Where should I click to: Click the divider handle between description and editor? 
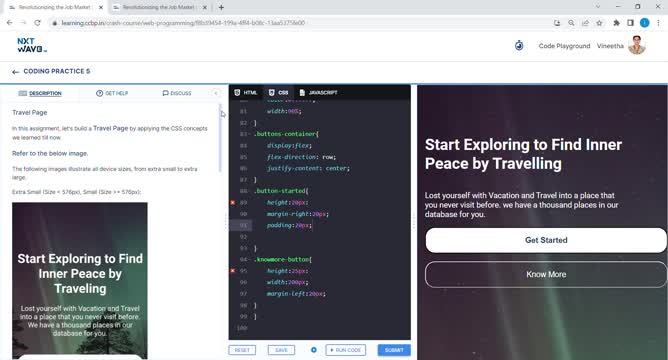point(225,221)
